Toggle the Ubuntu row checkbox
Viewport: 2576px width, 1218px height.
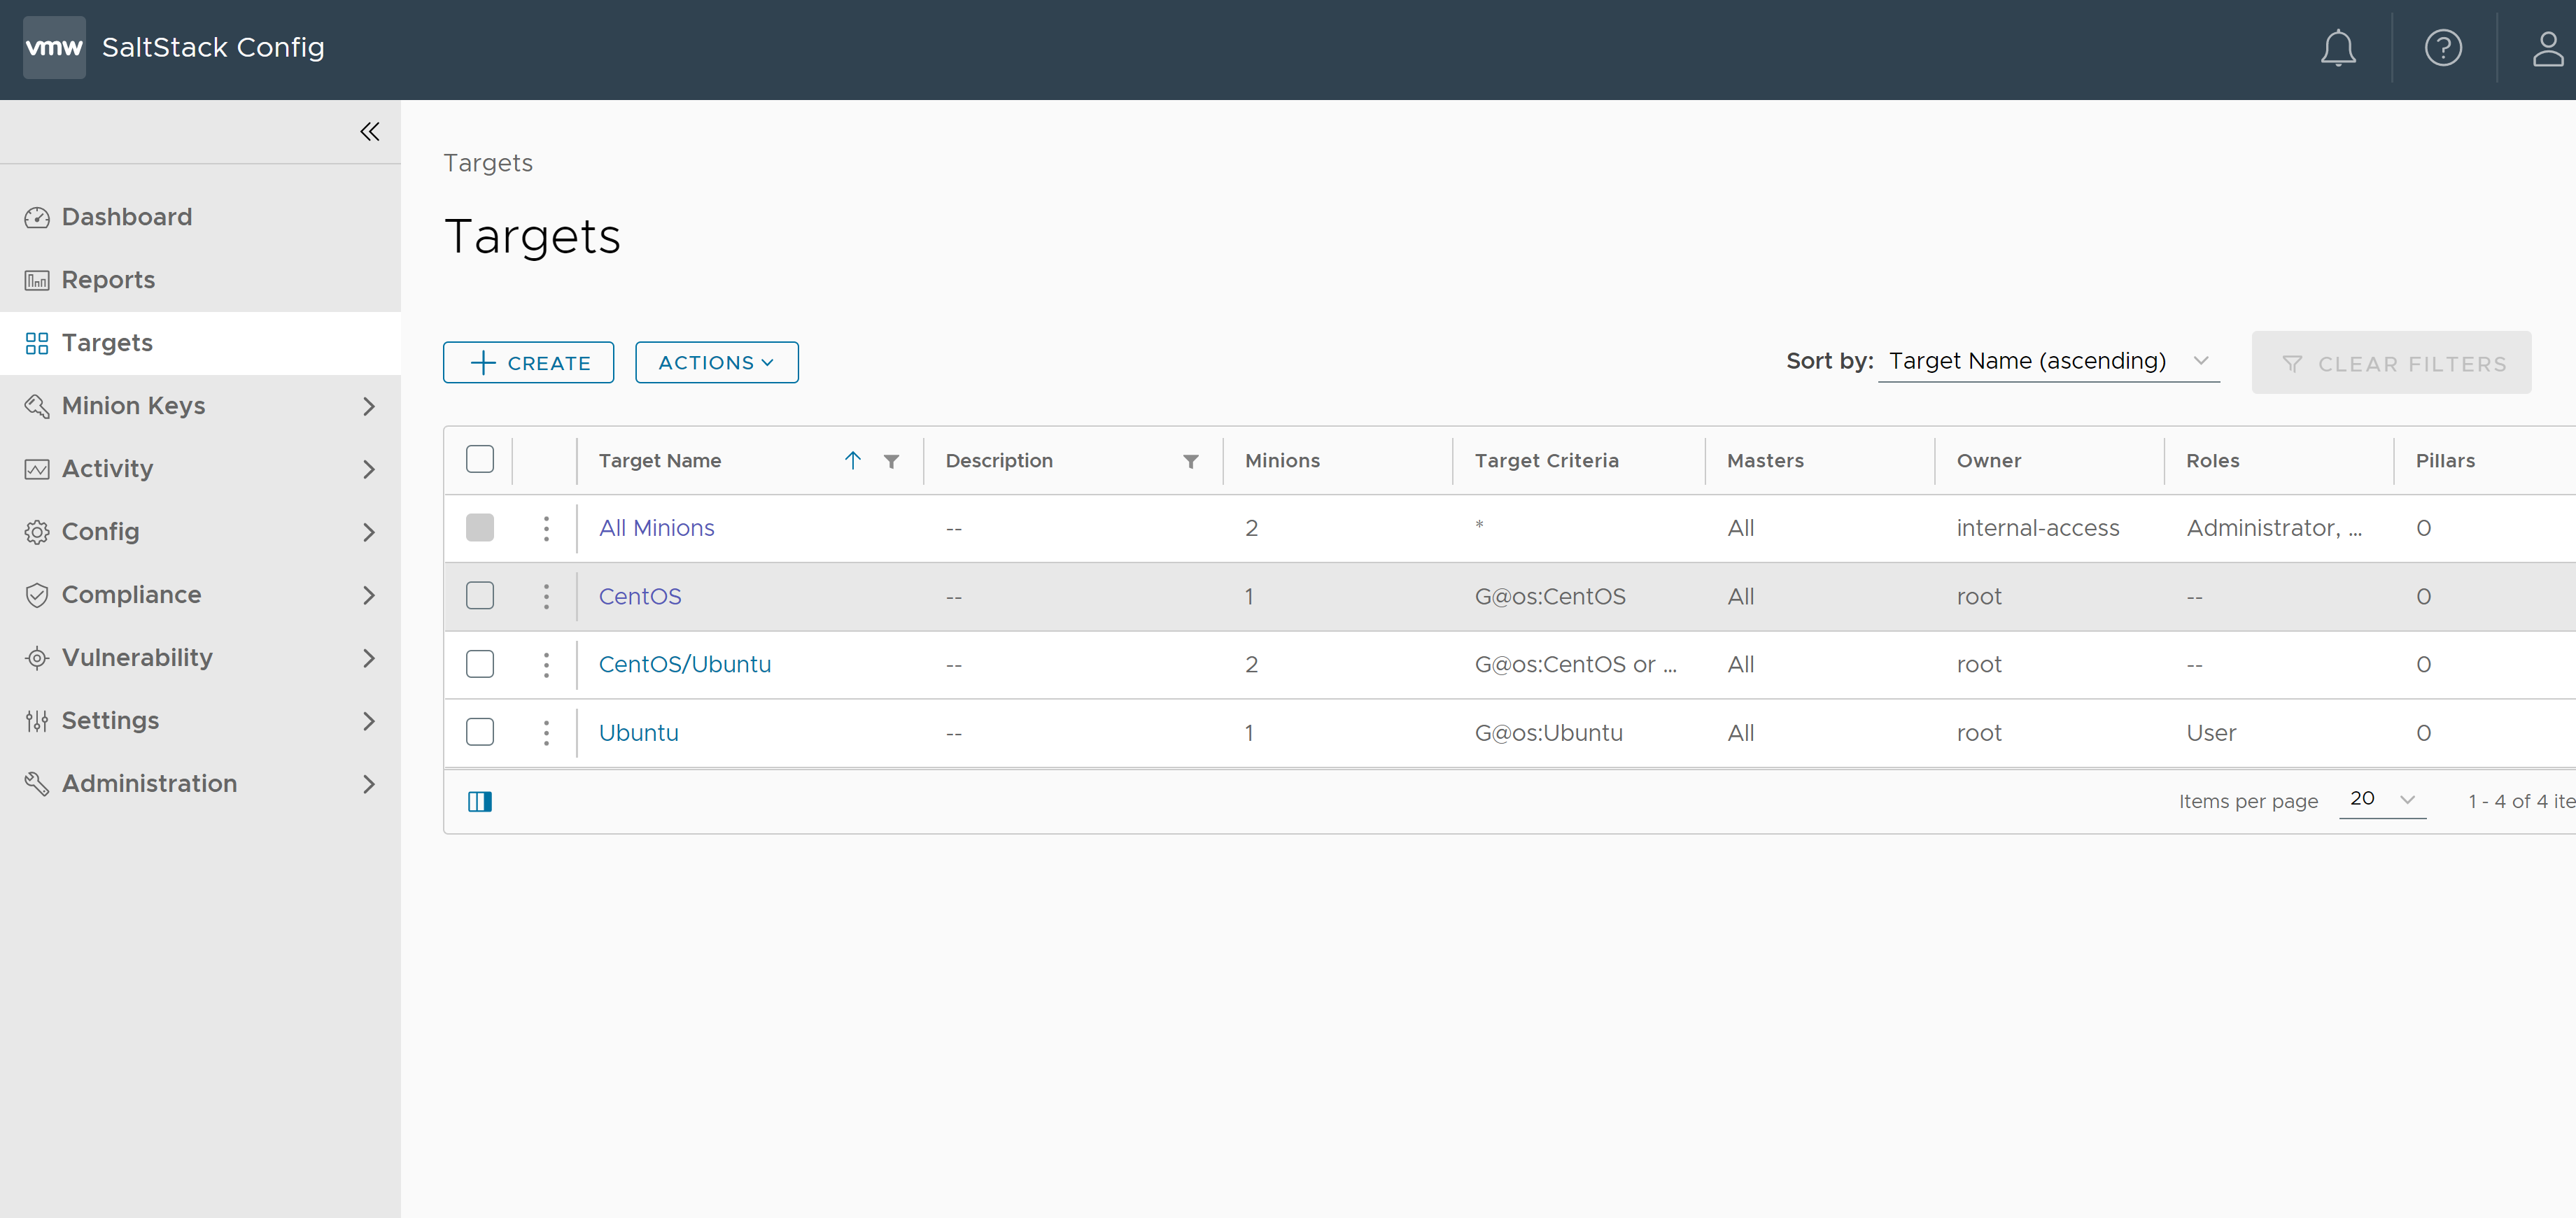click(x=479, y=732)
